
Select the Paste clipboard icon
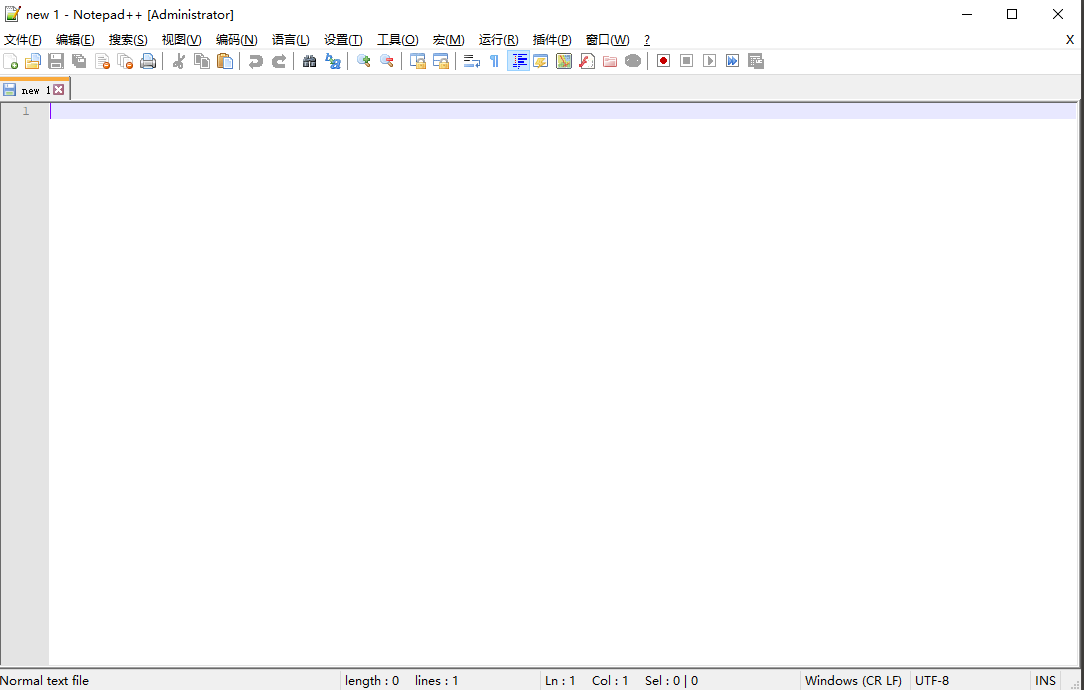(225, 61)
